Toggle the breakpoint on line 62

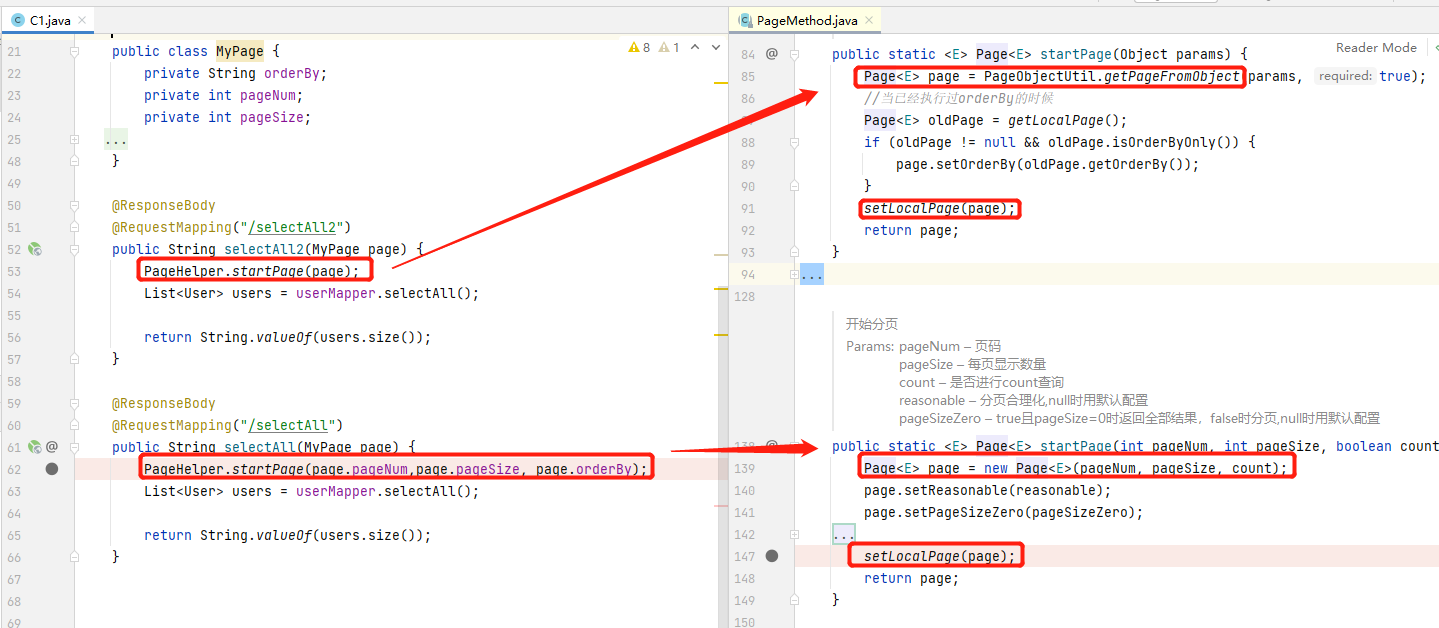coord(52,469)
